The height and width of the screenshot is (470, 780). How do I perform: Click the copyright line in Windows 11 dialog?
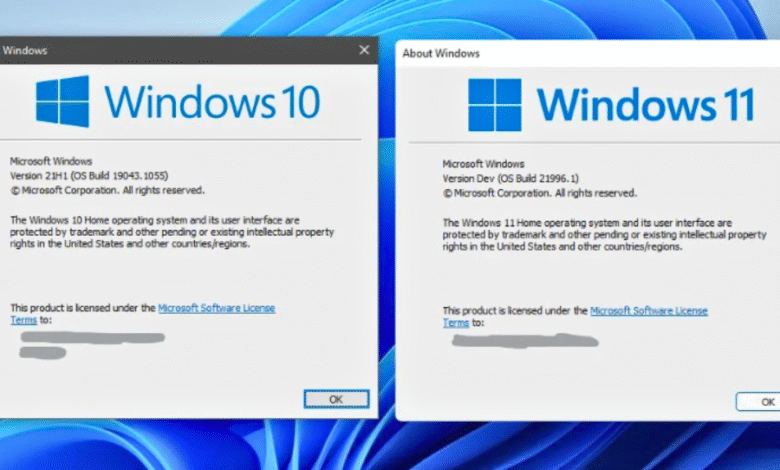pos(539,191)
